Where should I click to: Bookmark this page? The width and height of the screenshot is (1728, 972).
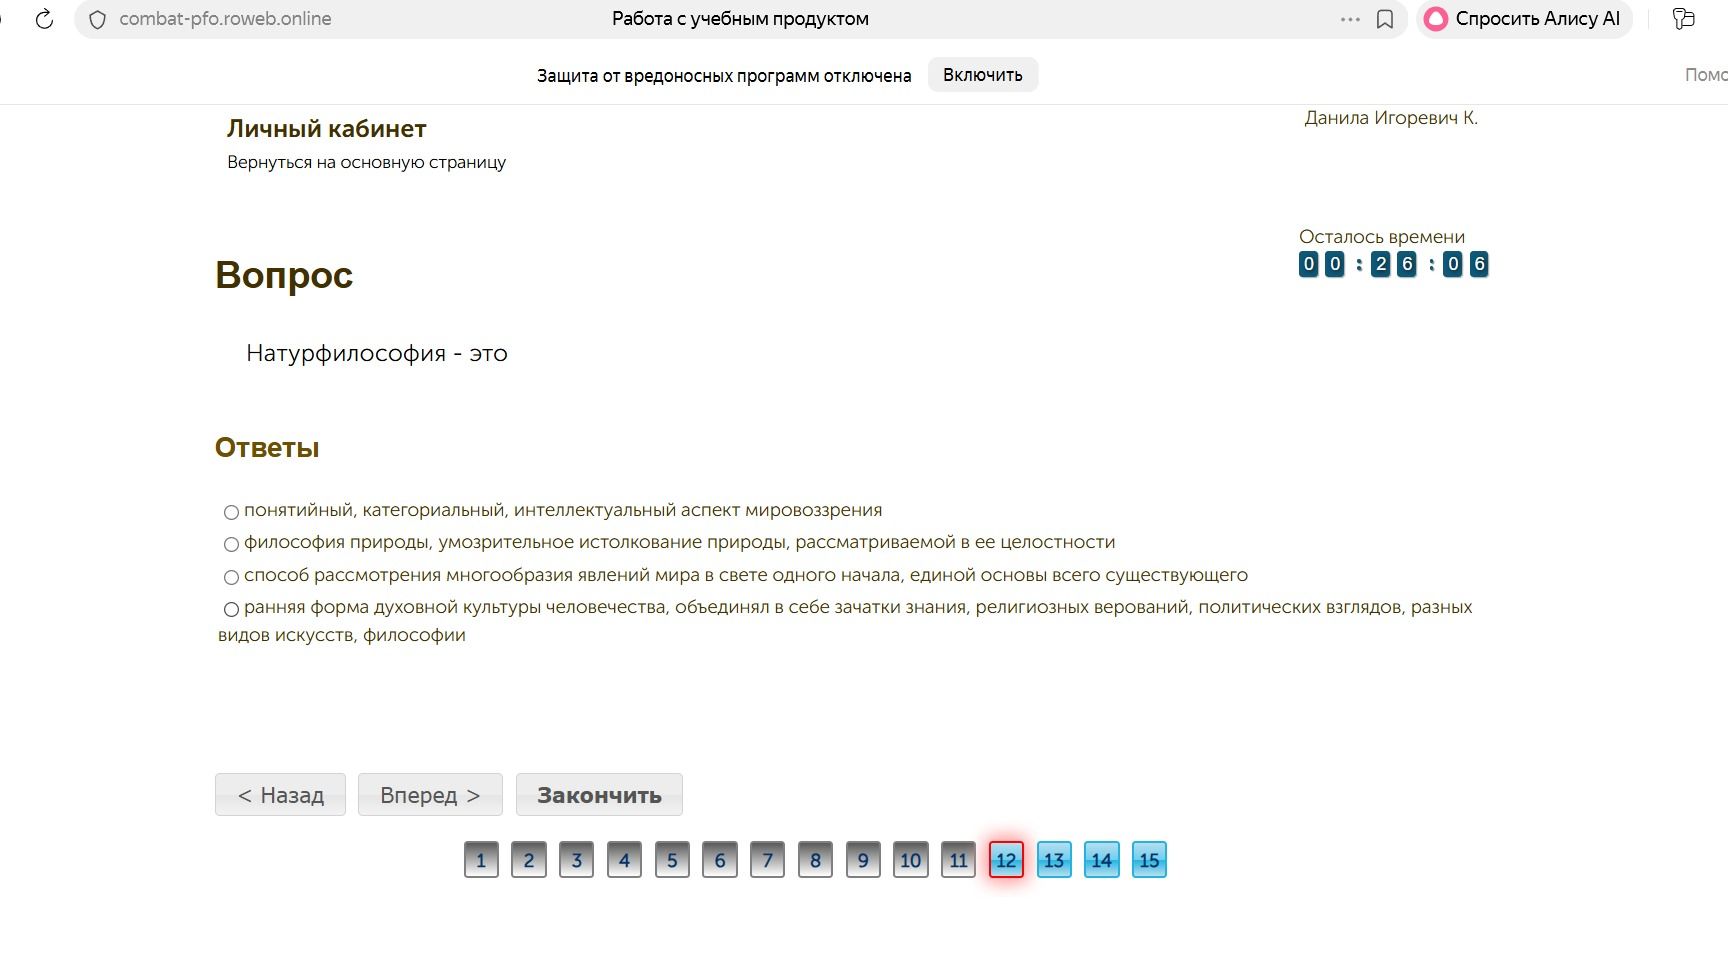1385,19
